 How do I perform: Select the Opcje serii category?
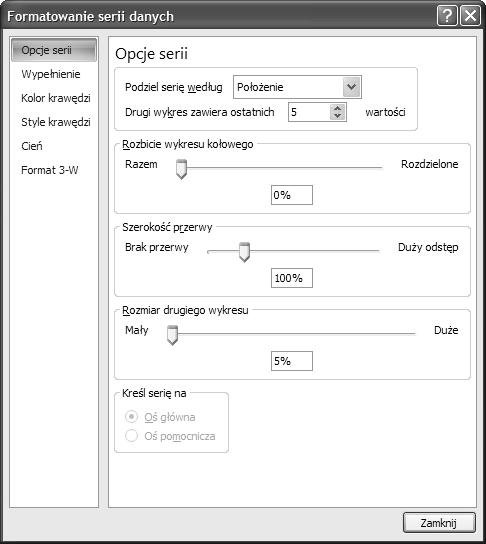pyautogui.click(x=54, y=50)
